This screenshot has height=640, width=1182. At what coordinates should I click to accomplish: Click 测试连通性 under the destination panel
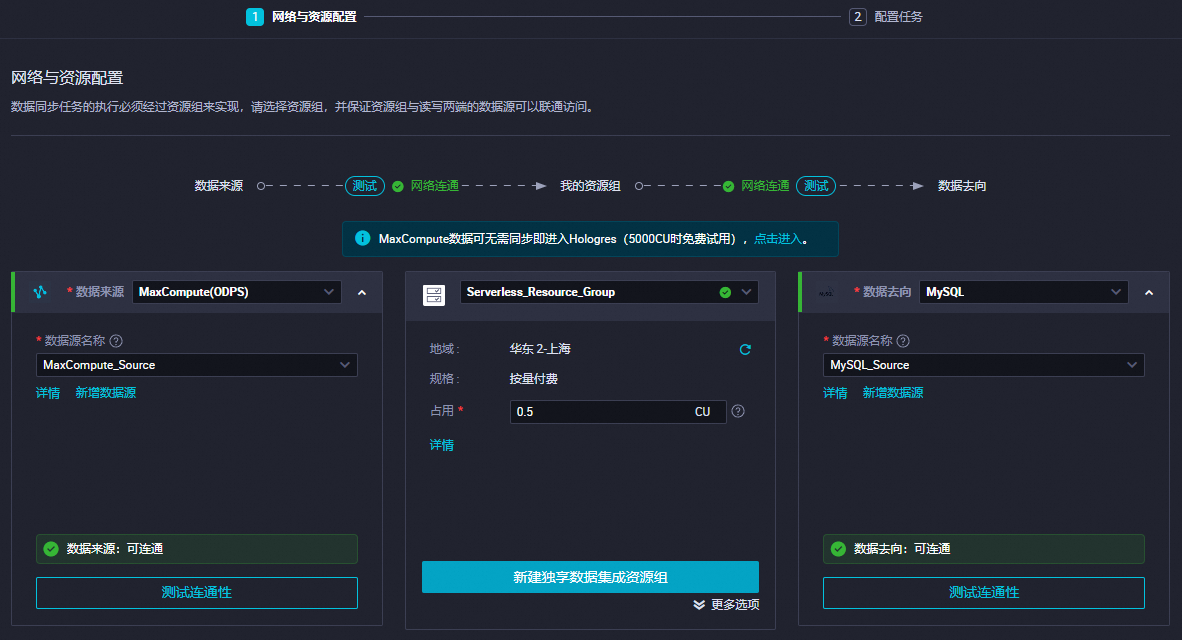[984, 593]
